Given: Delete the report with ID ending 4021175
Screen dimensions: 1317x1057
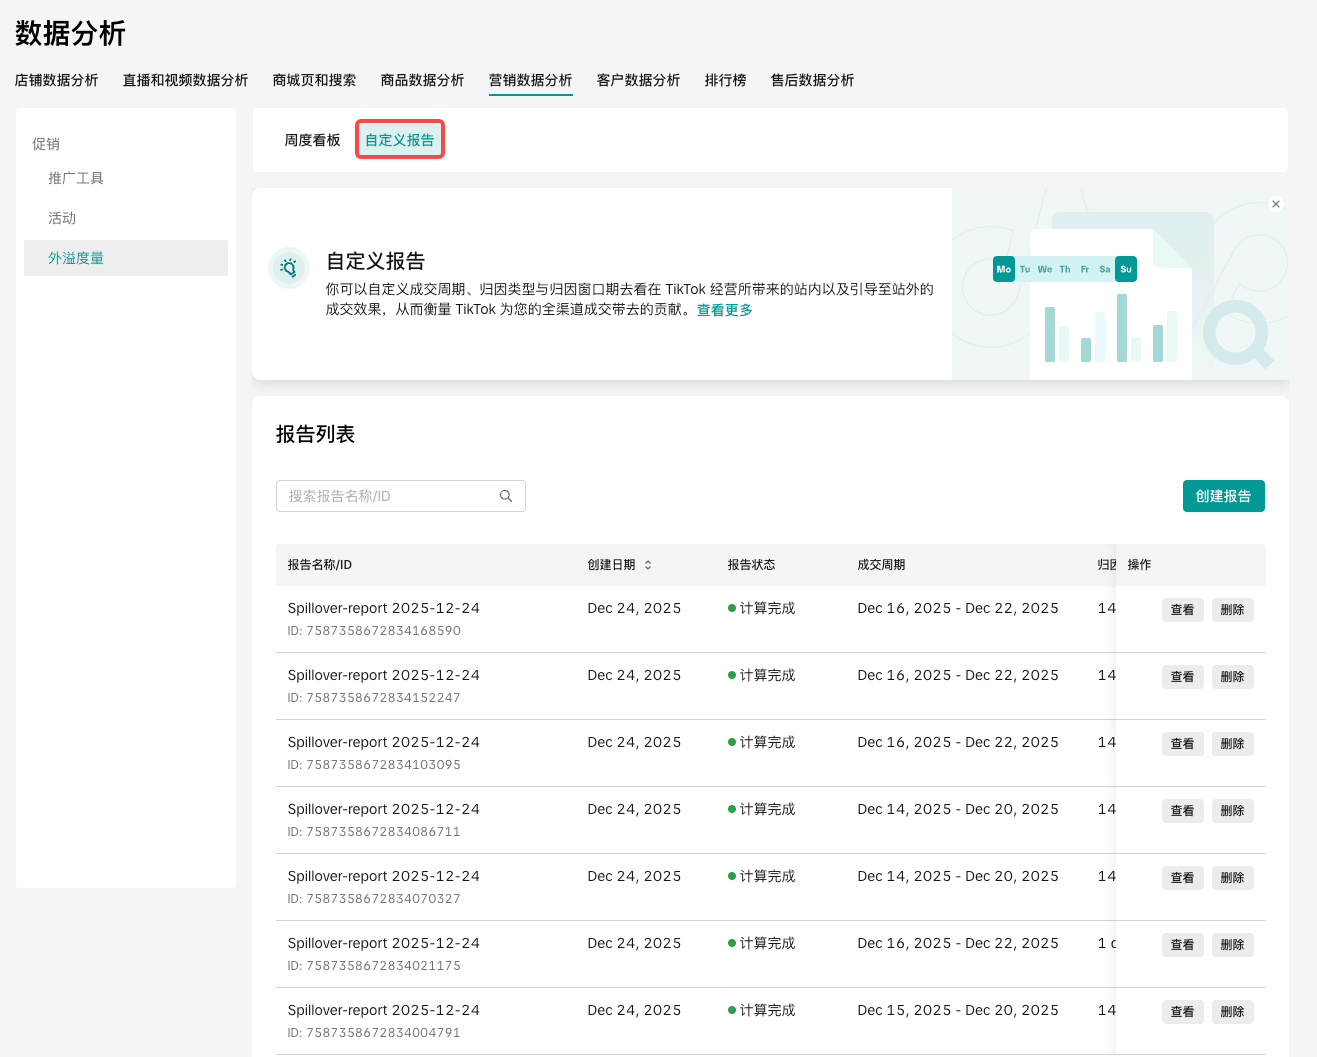Looking at the screenshot, I should click(1232, 945).
